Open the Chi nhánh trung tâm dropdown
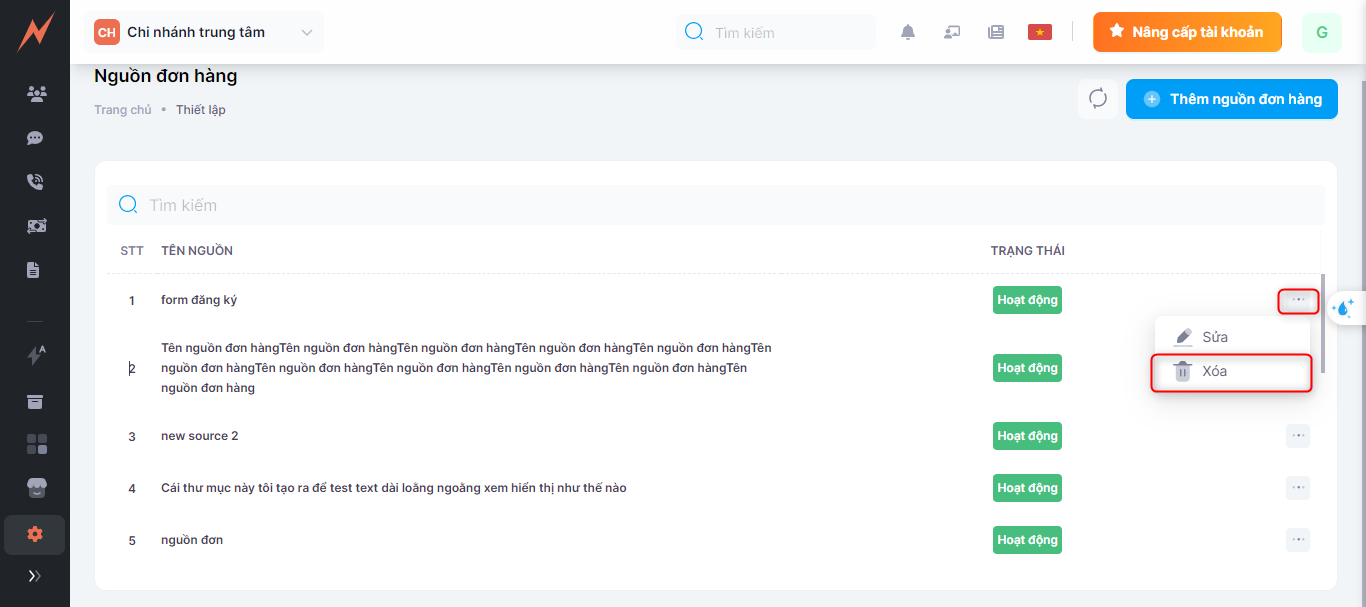 [208, 32]
